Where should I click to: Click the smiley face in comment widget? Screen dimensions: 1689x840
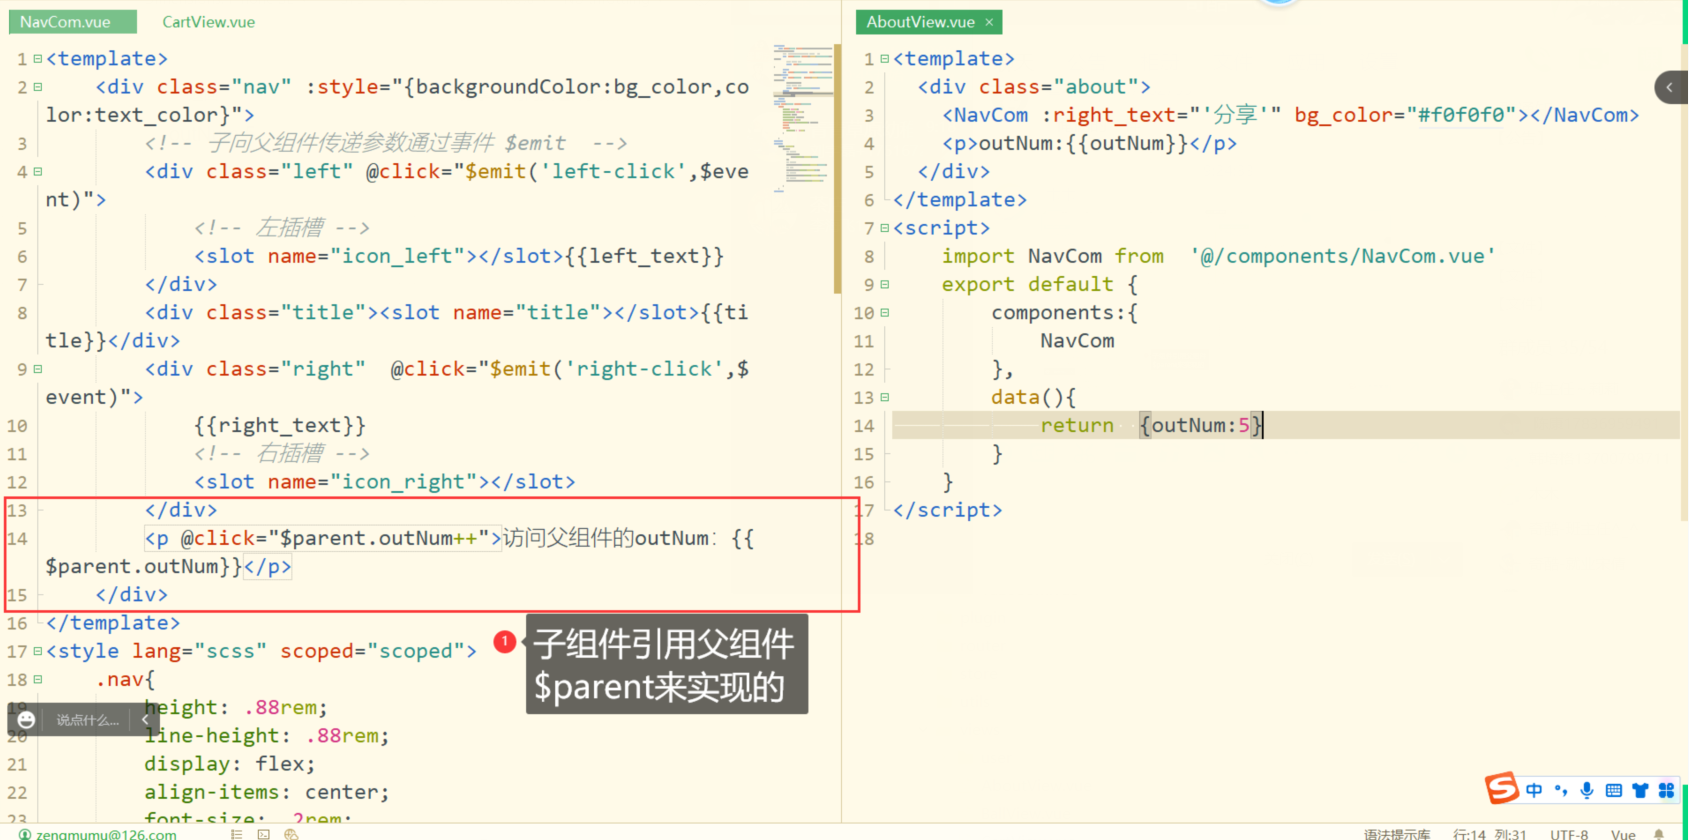pyautogui.click(x=26, y=719)
